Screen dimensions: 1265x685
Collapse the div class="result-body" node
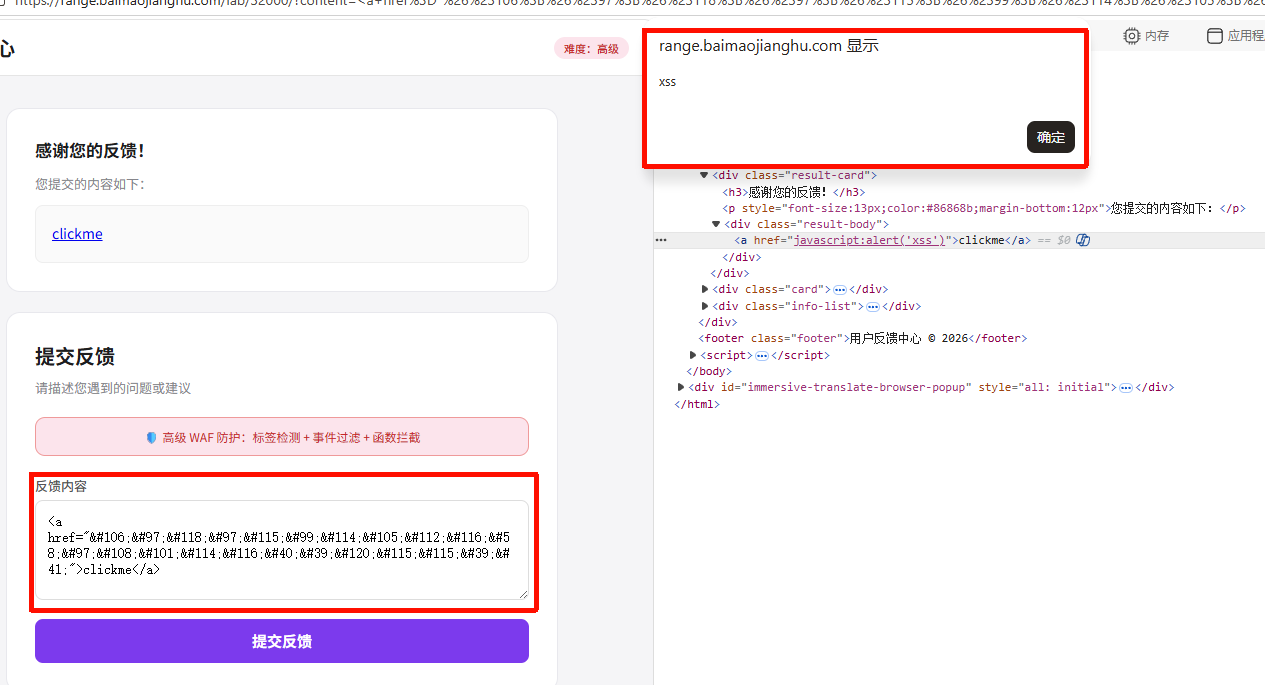click(x=716, y=224)
